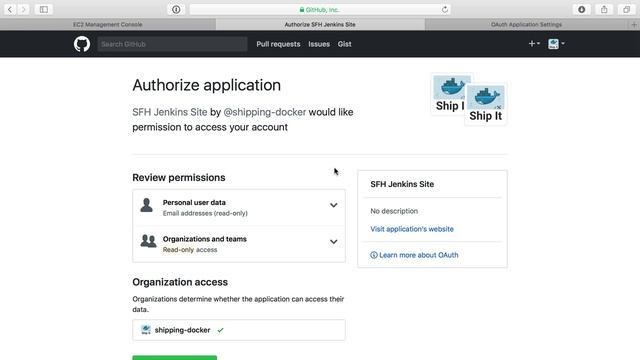Image resolution: width=640 pixels, height=360 pixels.
Task: Click the No description text
Action: pyautogui.click(x=394, y=211)
